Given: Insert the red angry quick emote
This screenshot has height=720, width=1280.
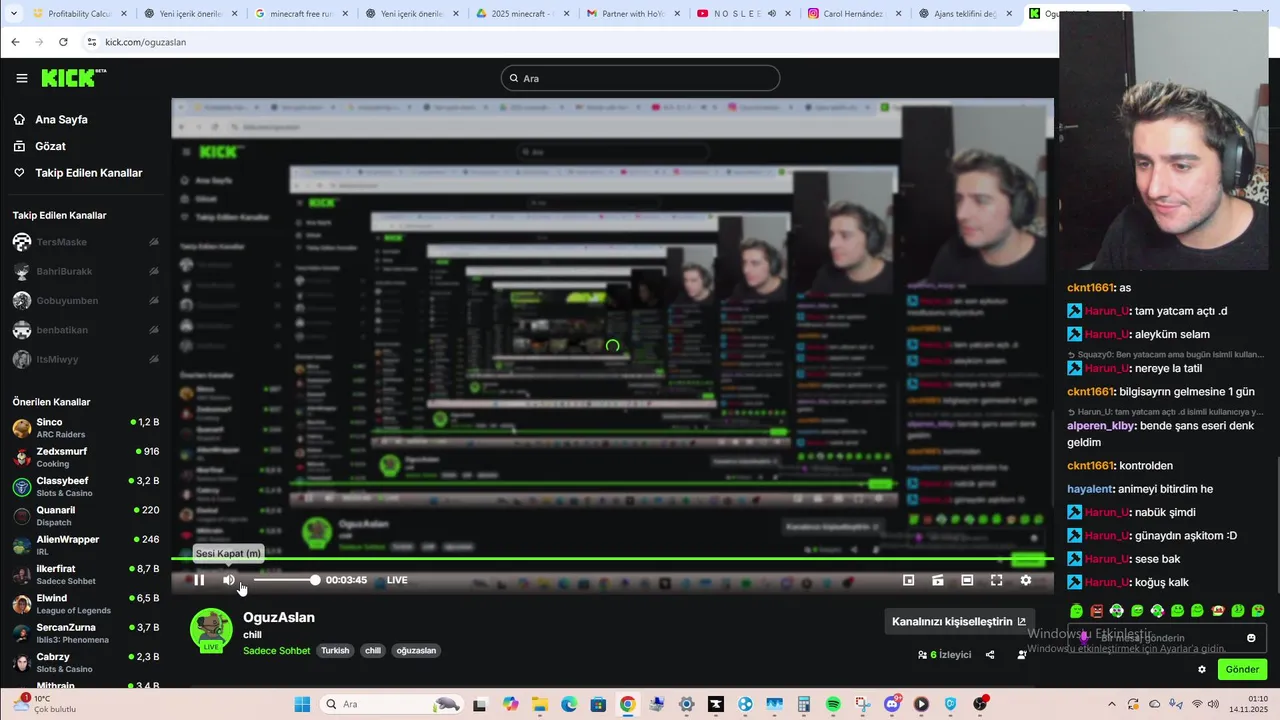Looking at the screenshot, I should point(1097,611).
